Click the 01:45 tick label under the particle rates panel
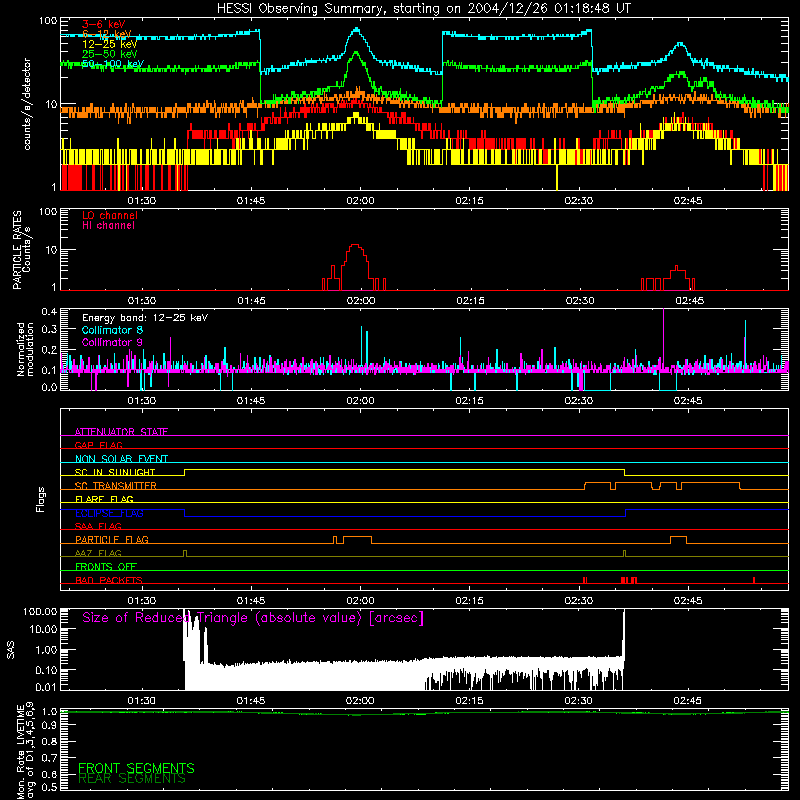 click(x=251, y=301)
